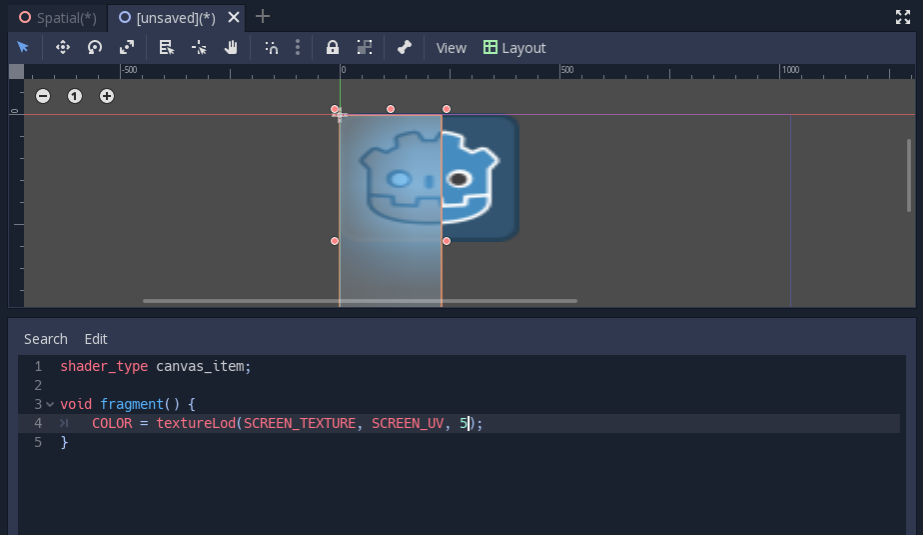Lock the selected object
The image size is (923, 535).
(x=333, y=47)
